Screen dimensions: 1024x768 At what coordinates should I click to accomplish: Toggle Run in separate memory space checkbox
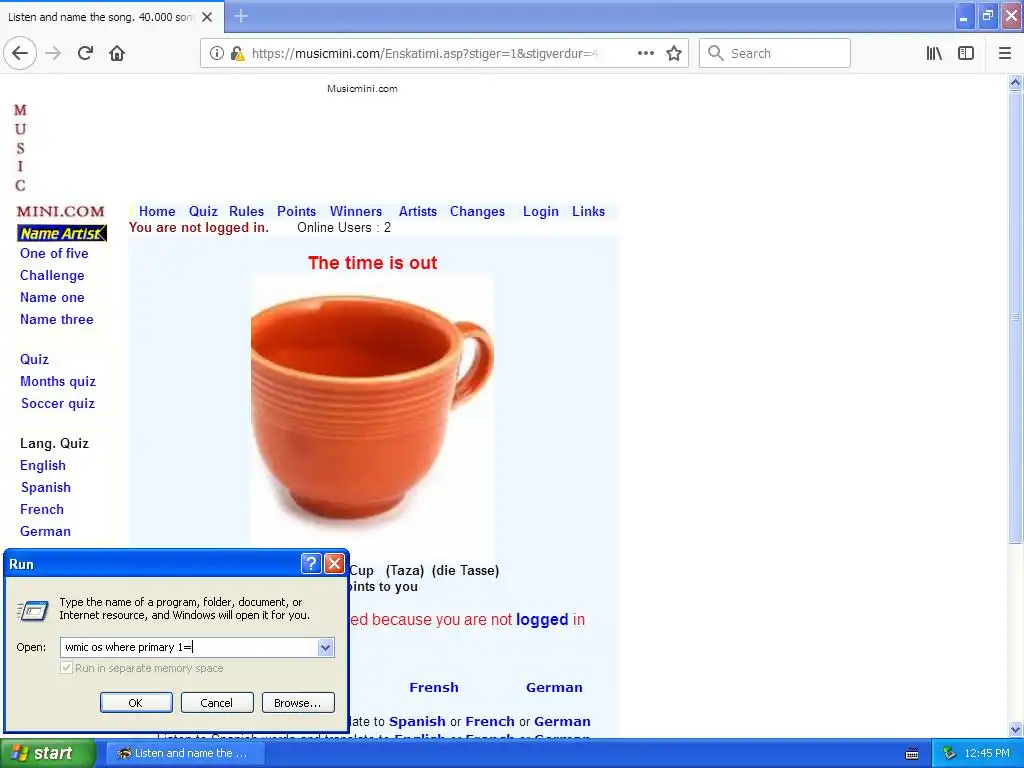pos(66,668)
